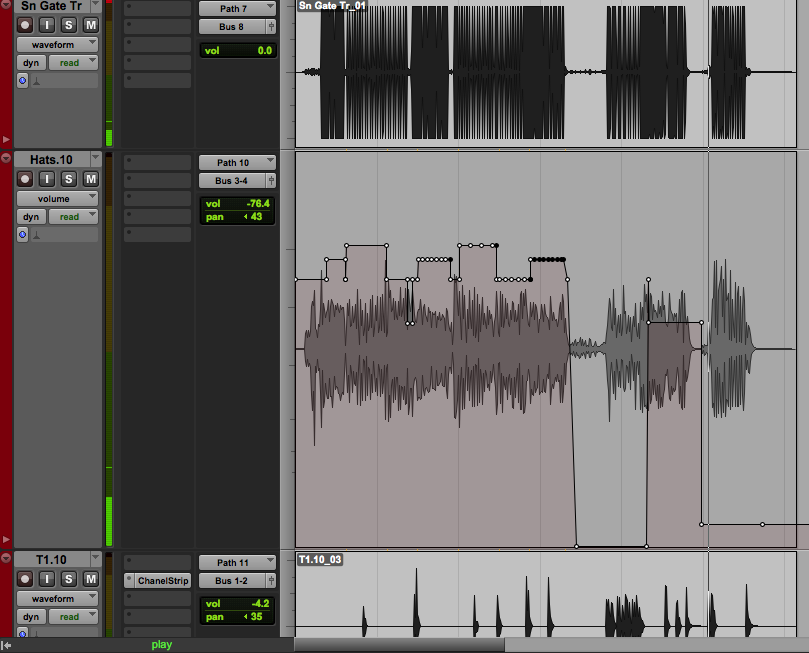Click the T1.10 track name
The image size is (809, 653).
coord(51,560)
